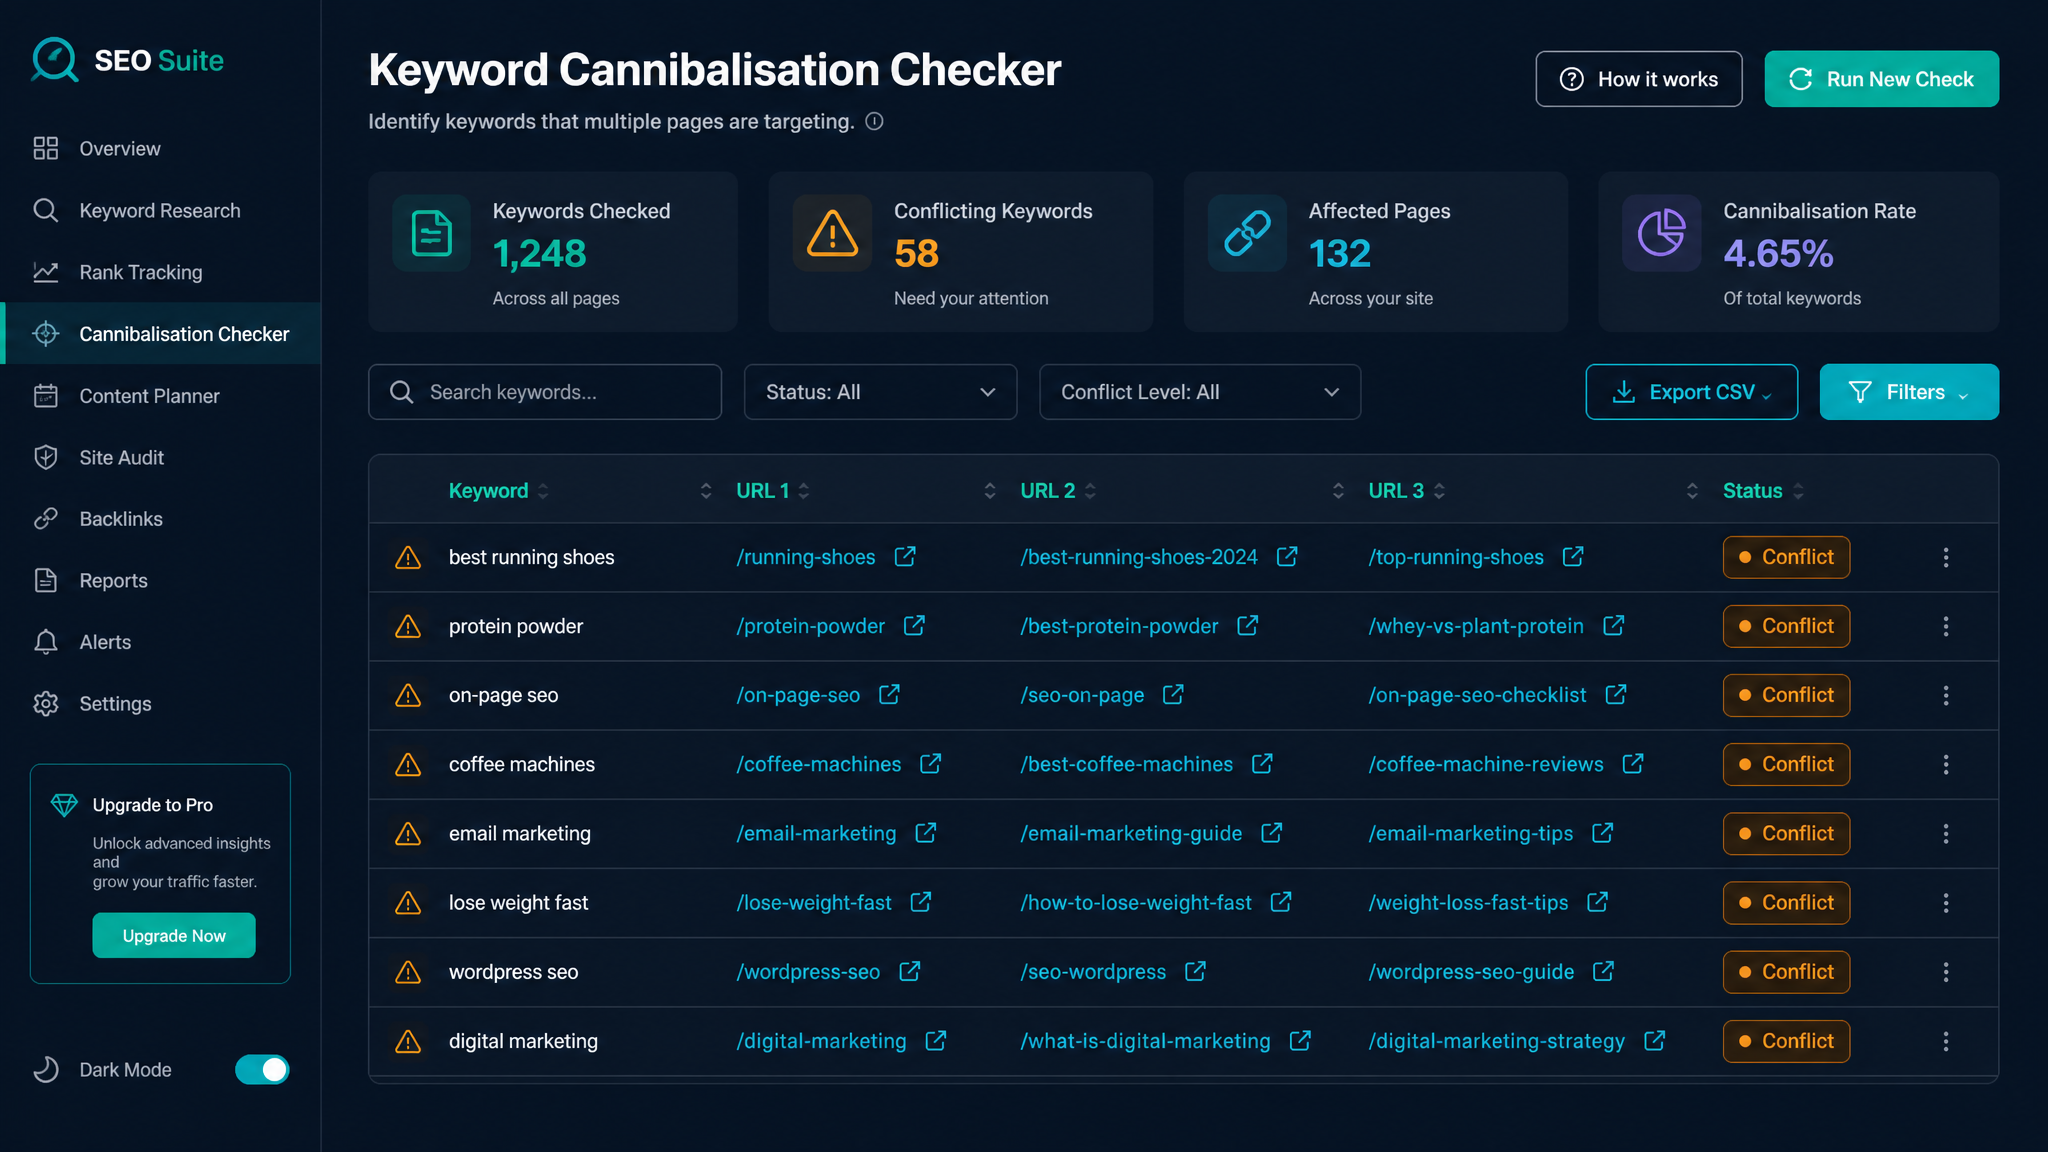Go to Rank Tracking in sidebar

[x=141, y=272]
